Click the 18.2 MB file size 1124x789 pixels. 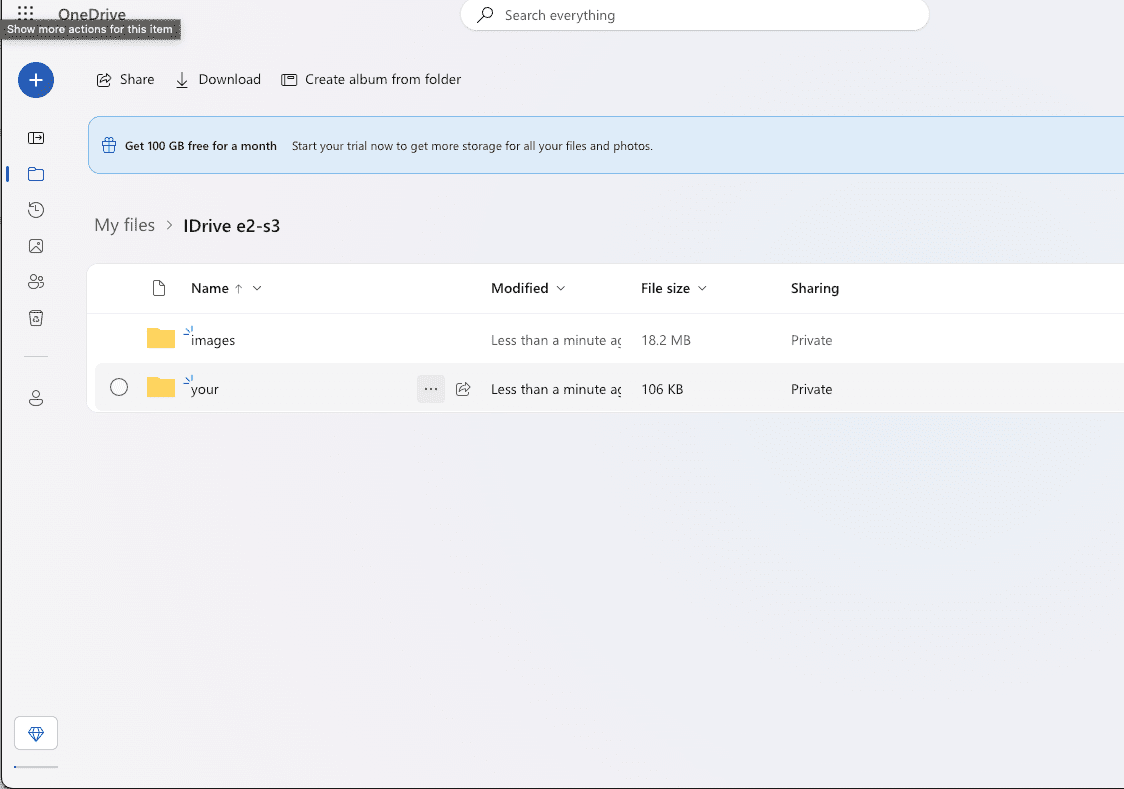click(666, 340)
